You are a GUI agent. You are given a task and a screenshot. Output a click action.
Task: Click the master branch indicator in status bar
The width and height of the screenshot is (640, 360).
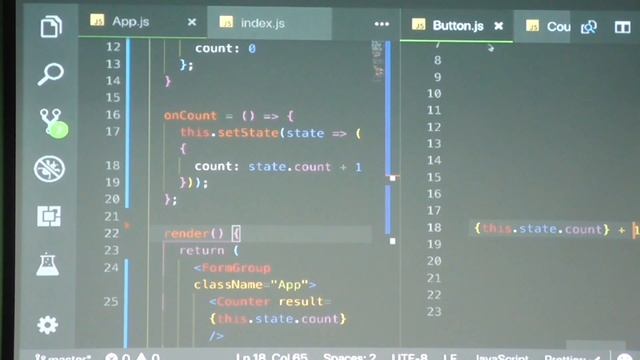click(x=63, y=357)
